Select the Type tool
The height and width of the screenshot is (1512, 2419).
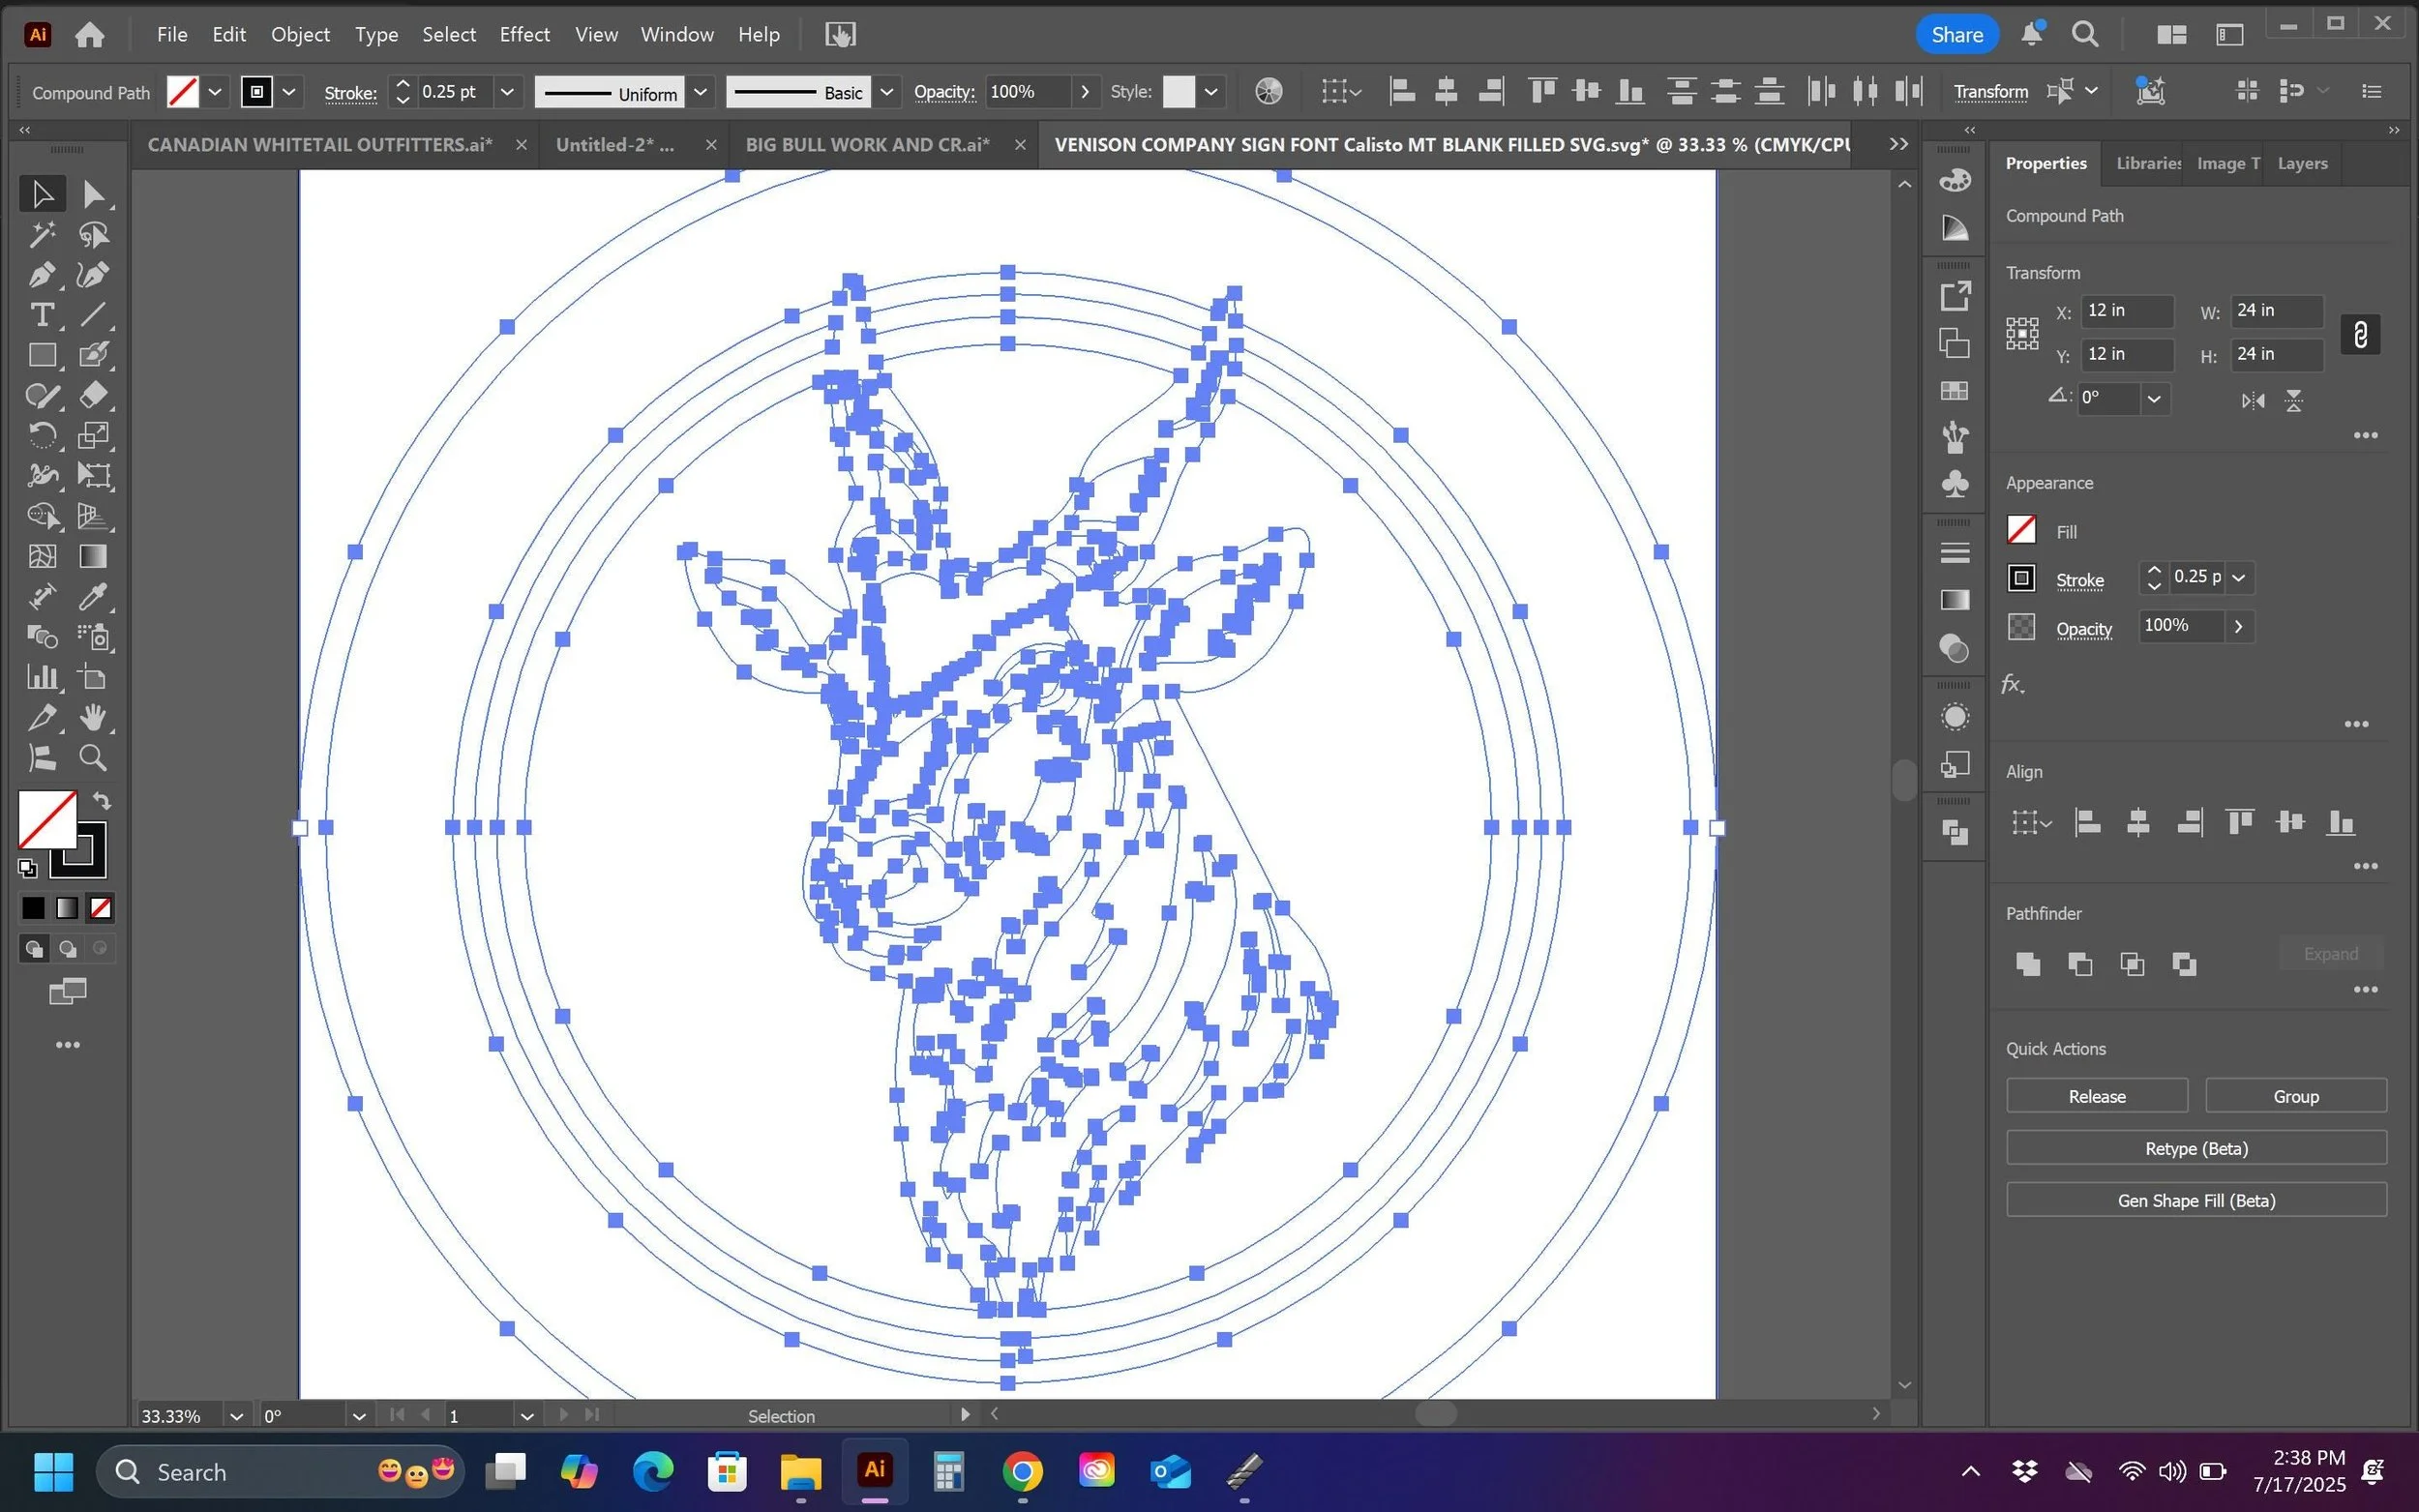pyautogui.click(x=41, y=315)
